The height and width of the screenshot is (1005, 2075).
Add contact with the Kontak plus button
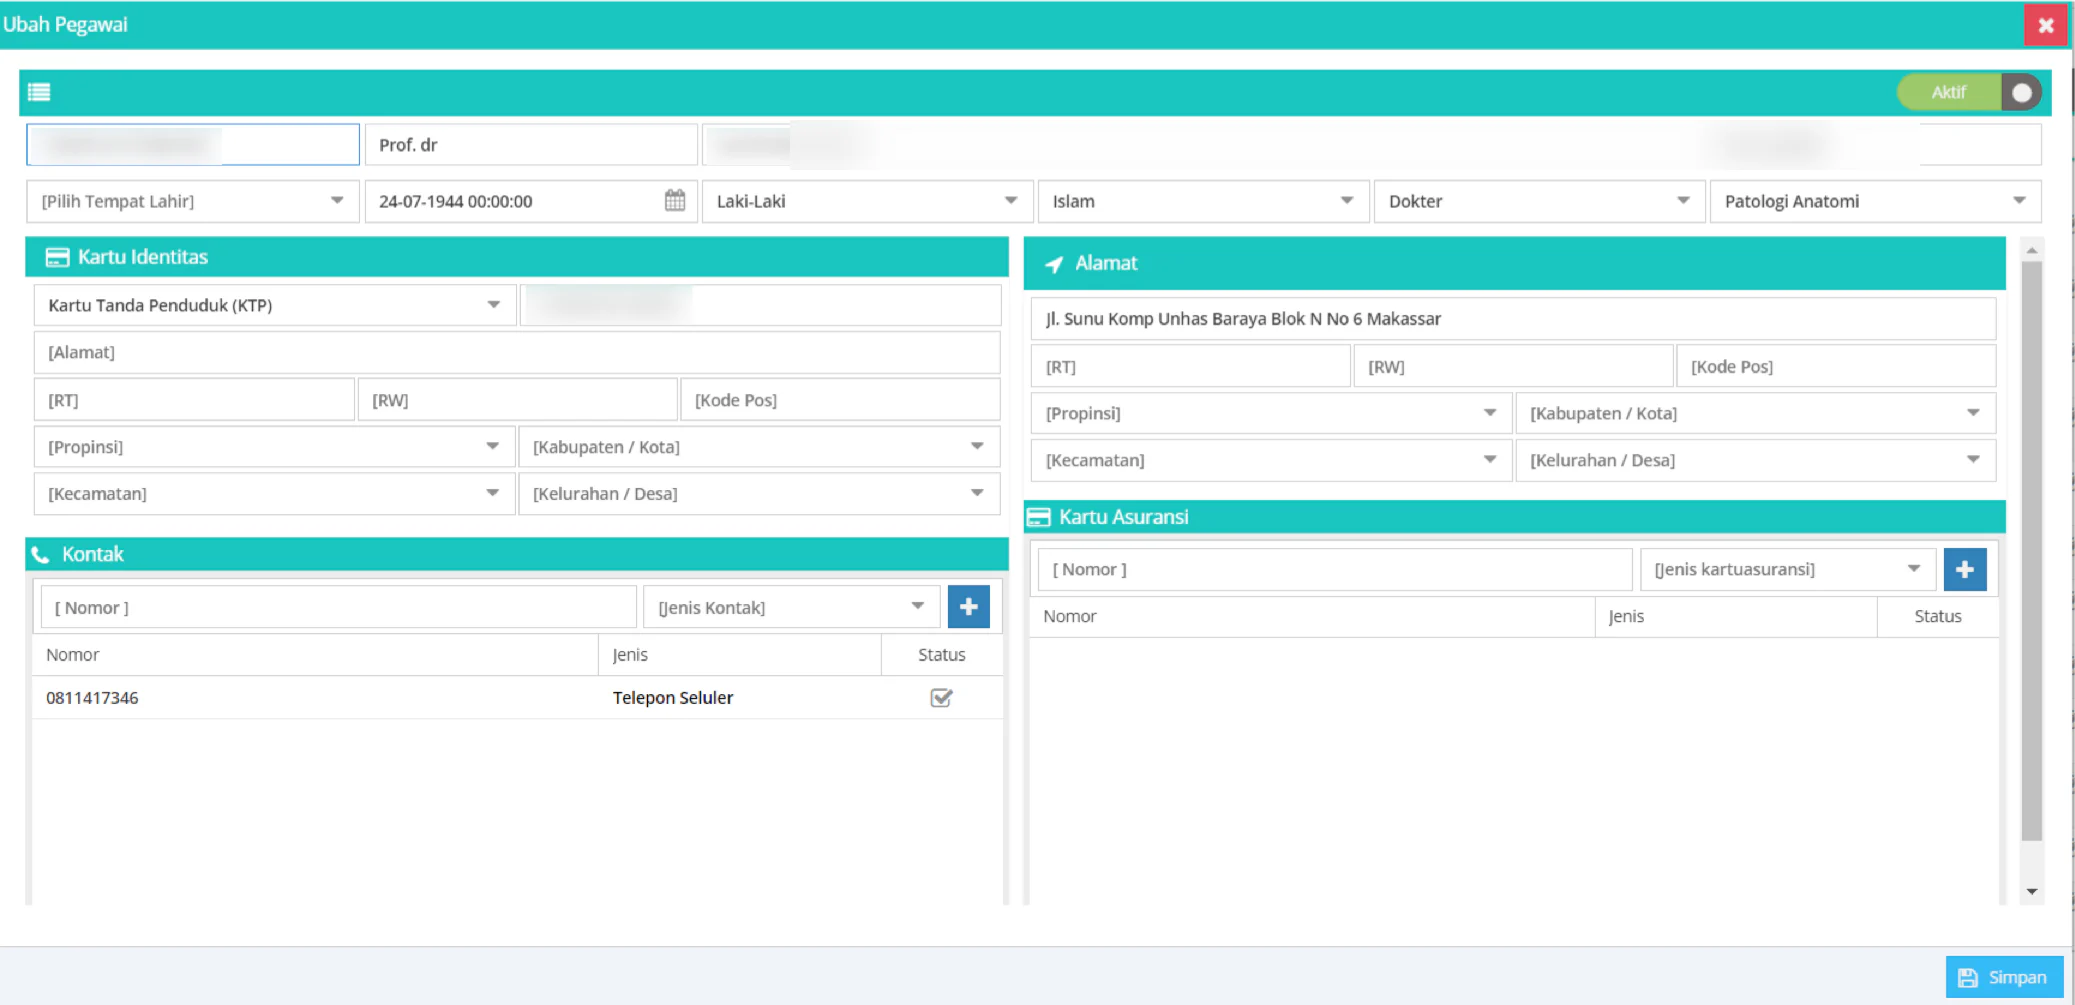point(968,607)
